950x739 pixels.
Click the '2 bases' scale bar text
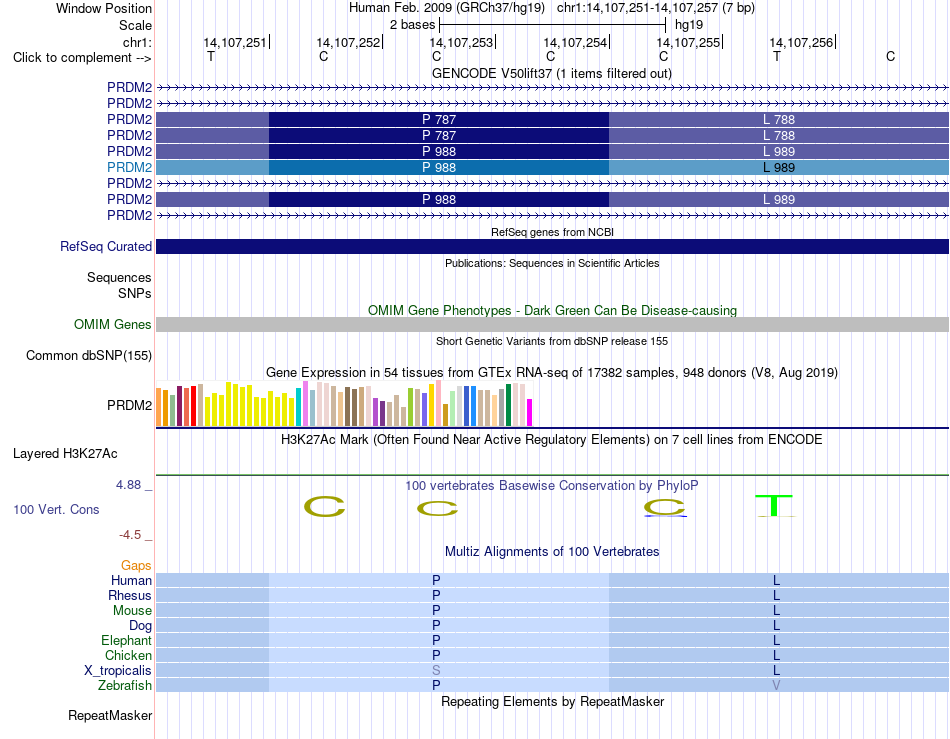412,25
